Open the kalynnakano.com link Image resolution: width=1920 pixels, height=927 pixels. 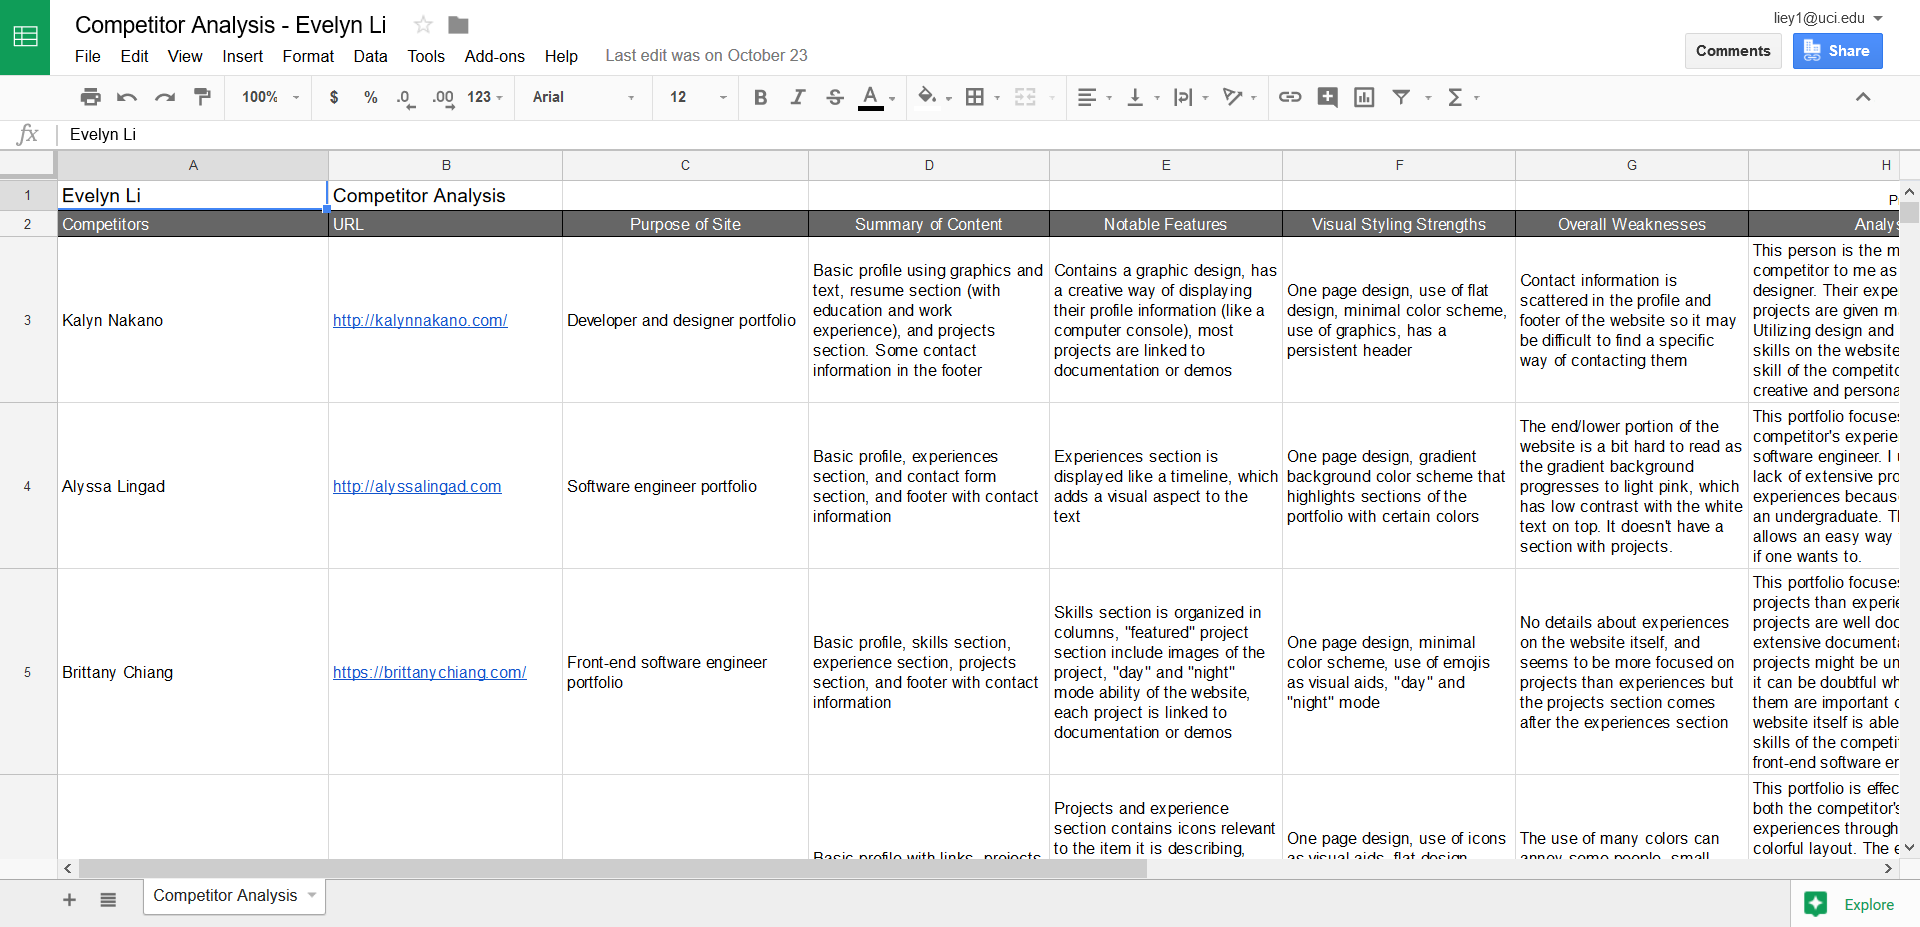click(x=420, y=321)
